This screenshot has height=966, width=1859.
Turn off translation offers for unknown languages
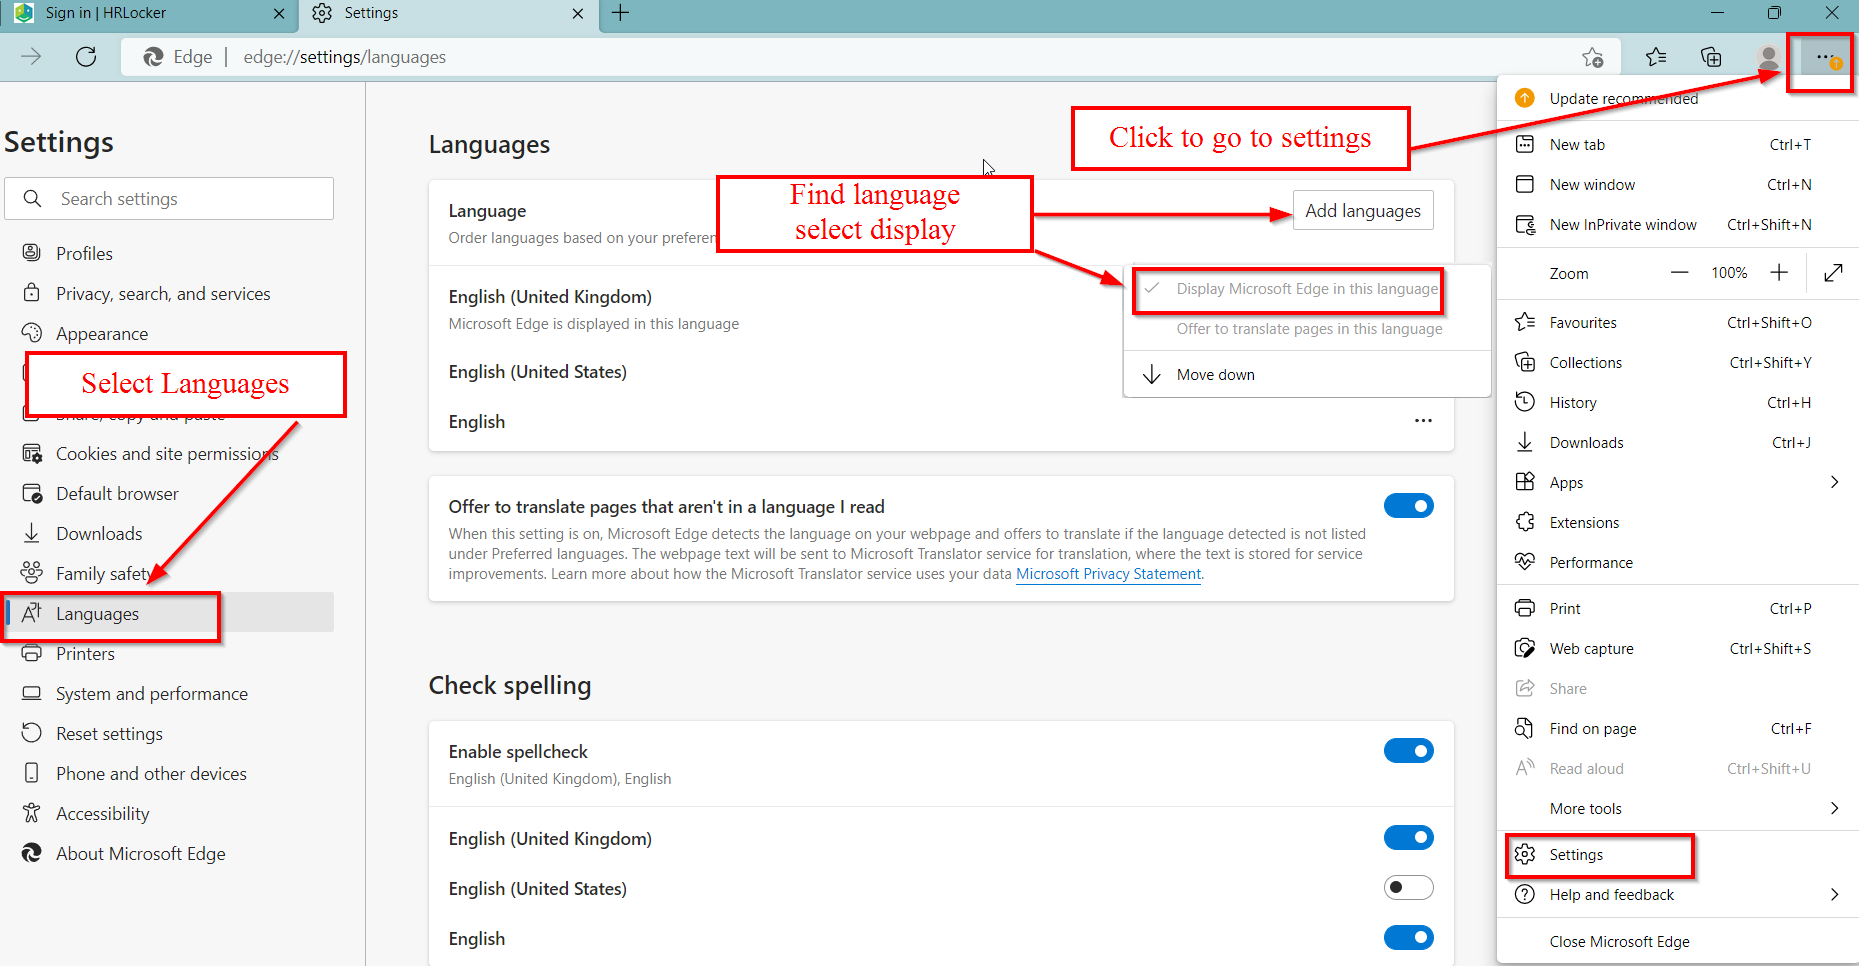click(1408, 505)
